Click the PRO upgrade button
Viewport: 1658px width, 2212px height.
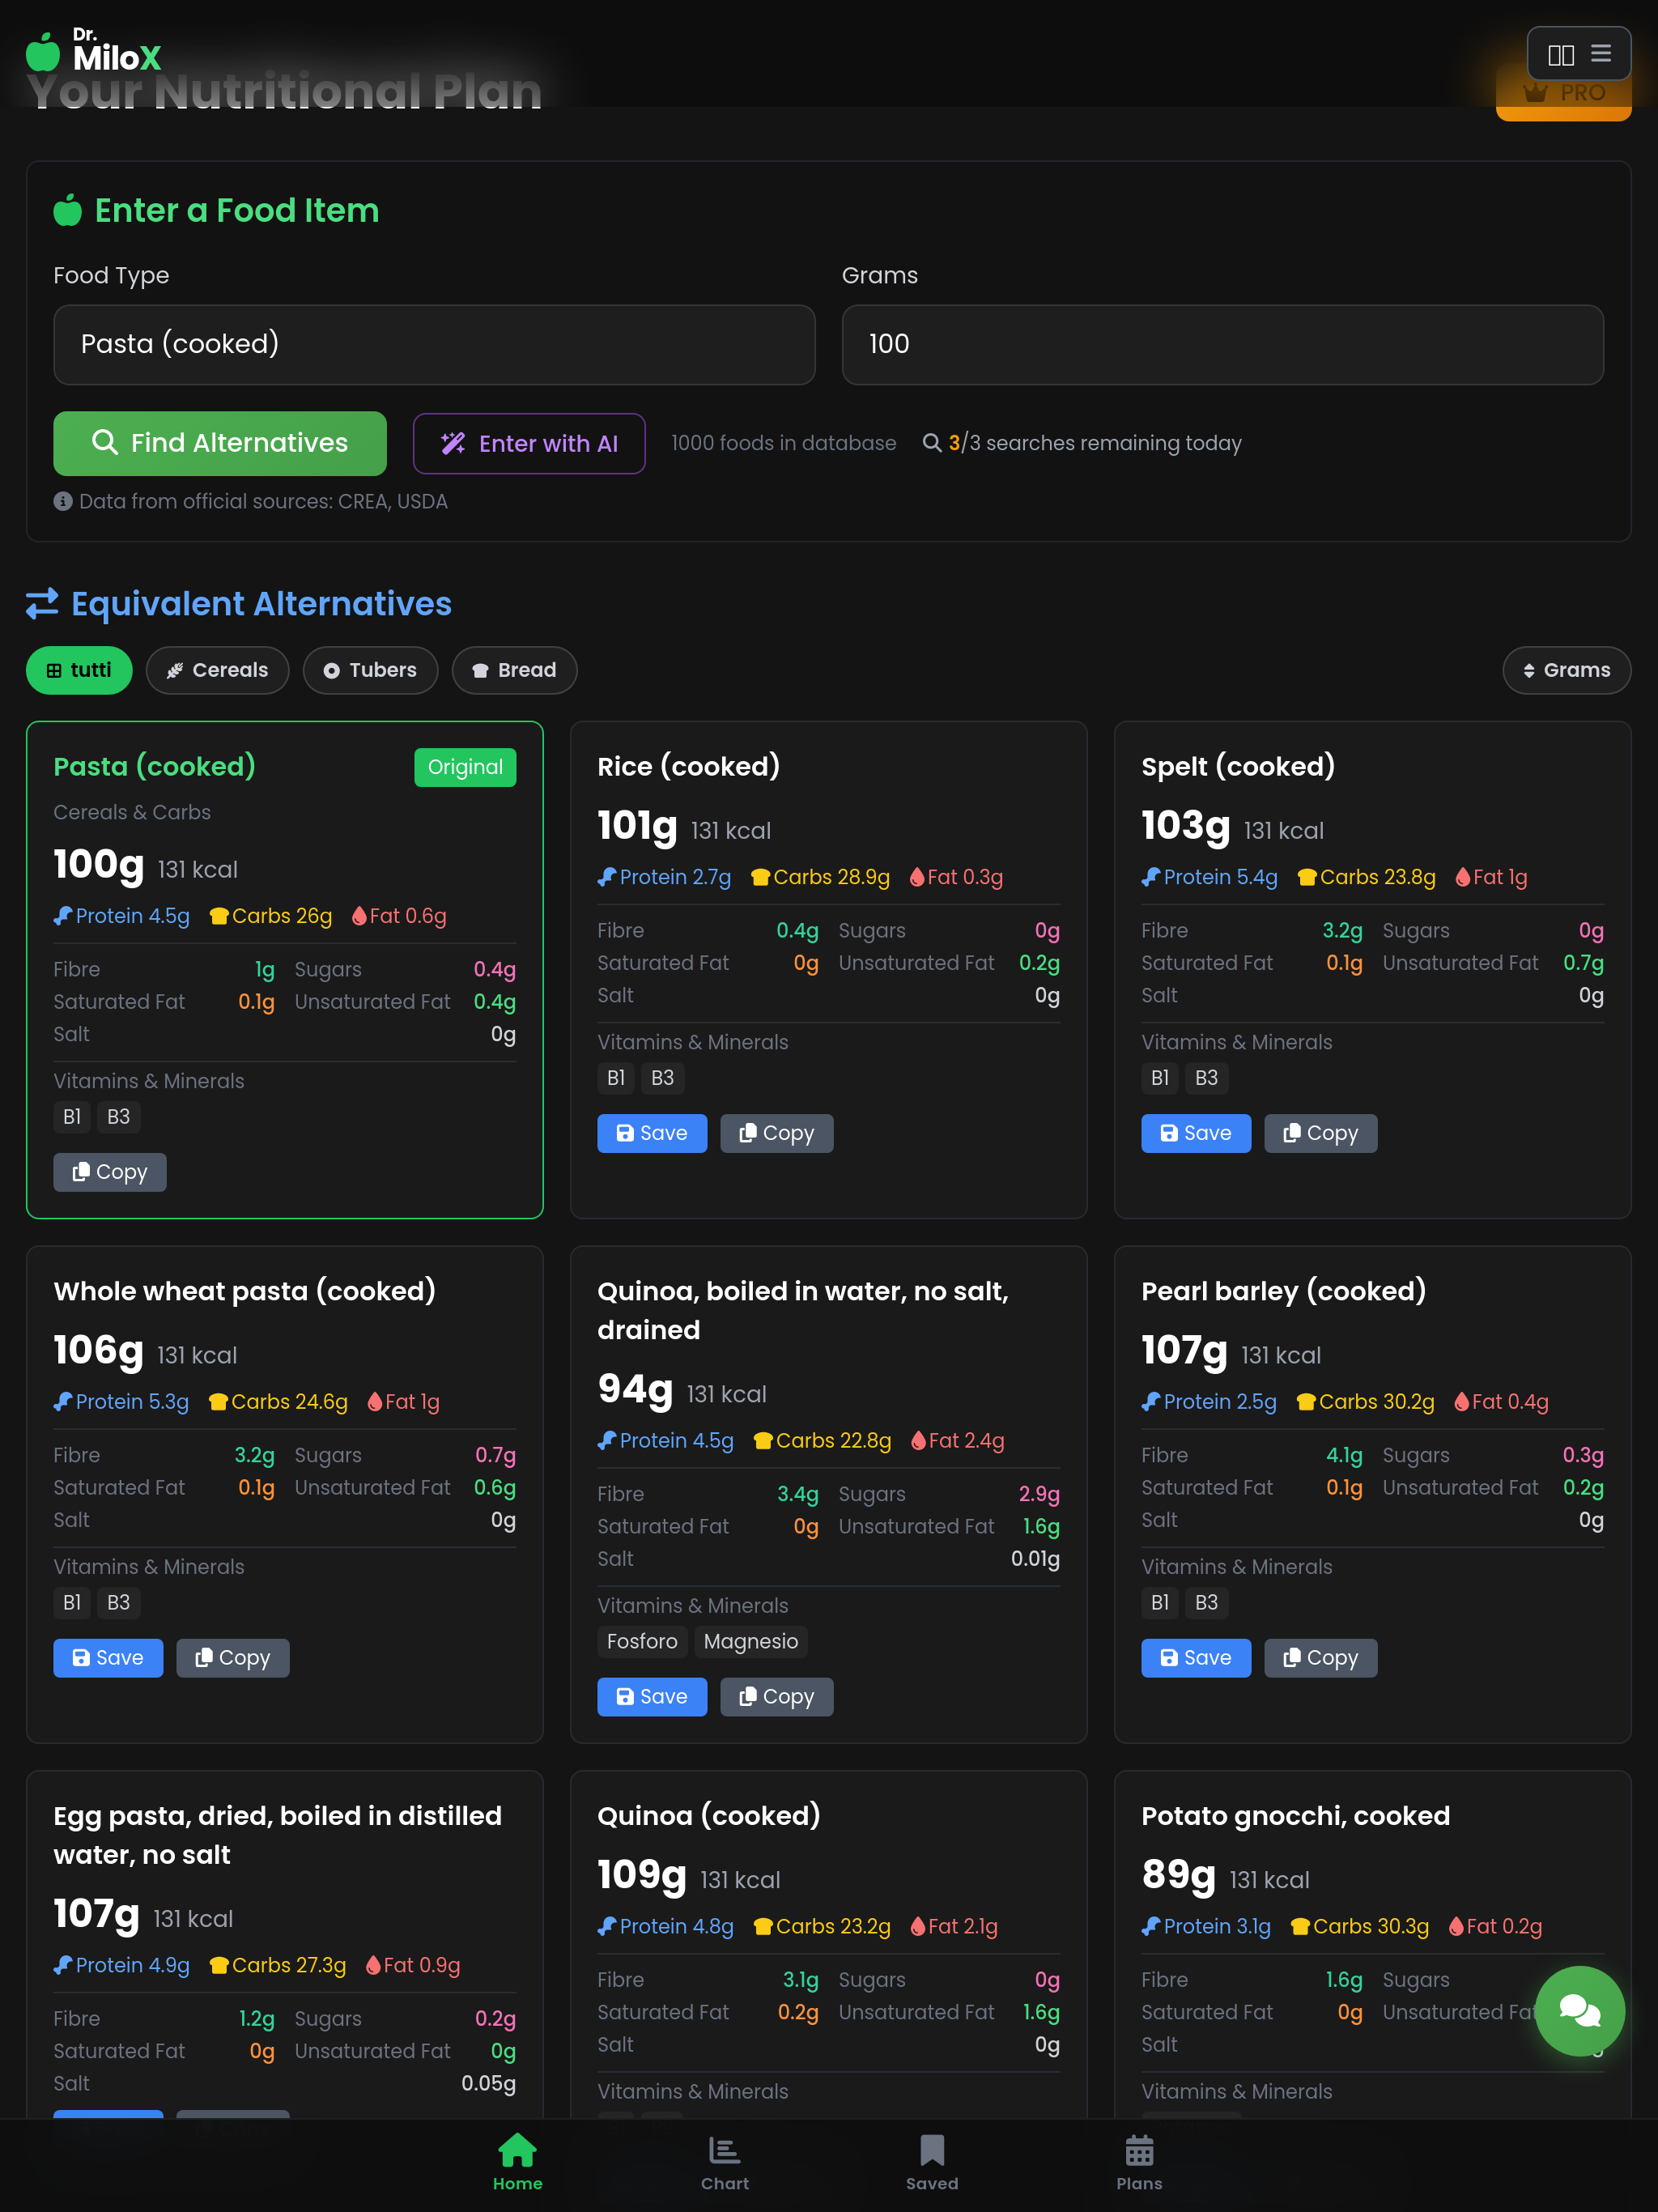point(1563,94)
